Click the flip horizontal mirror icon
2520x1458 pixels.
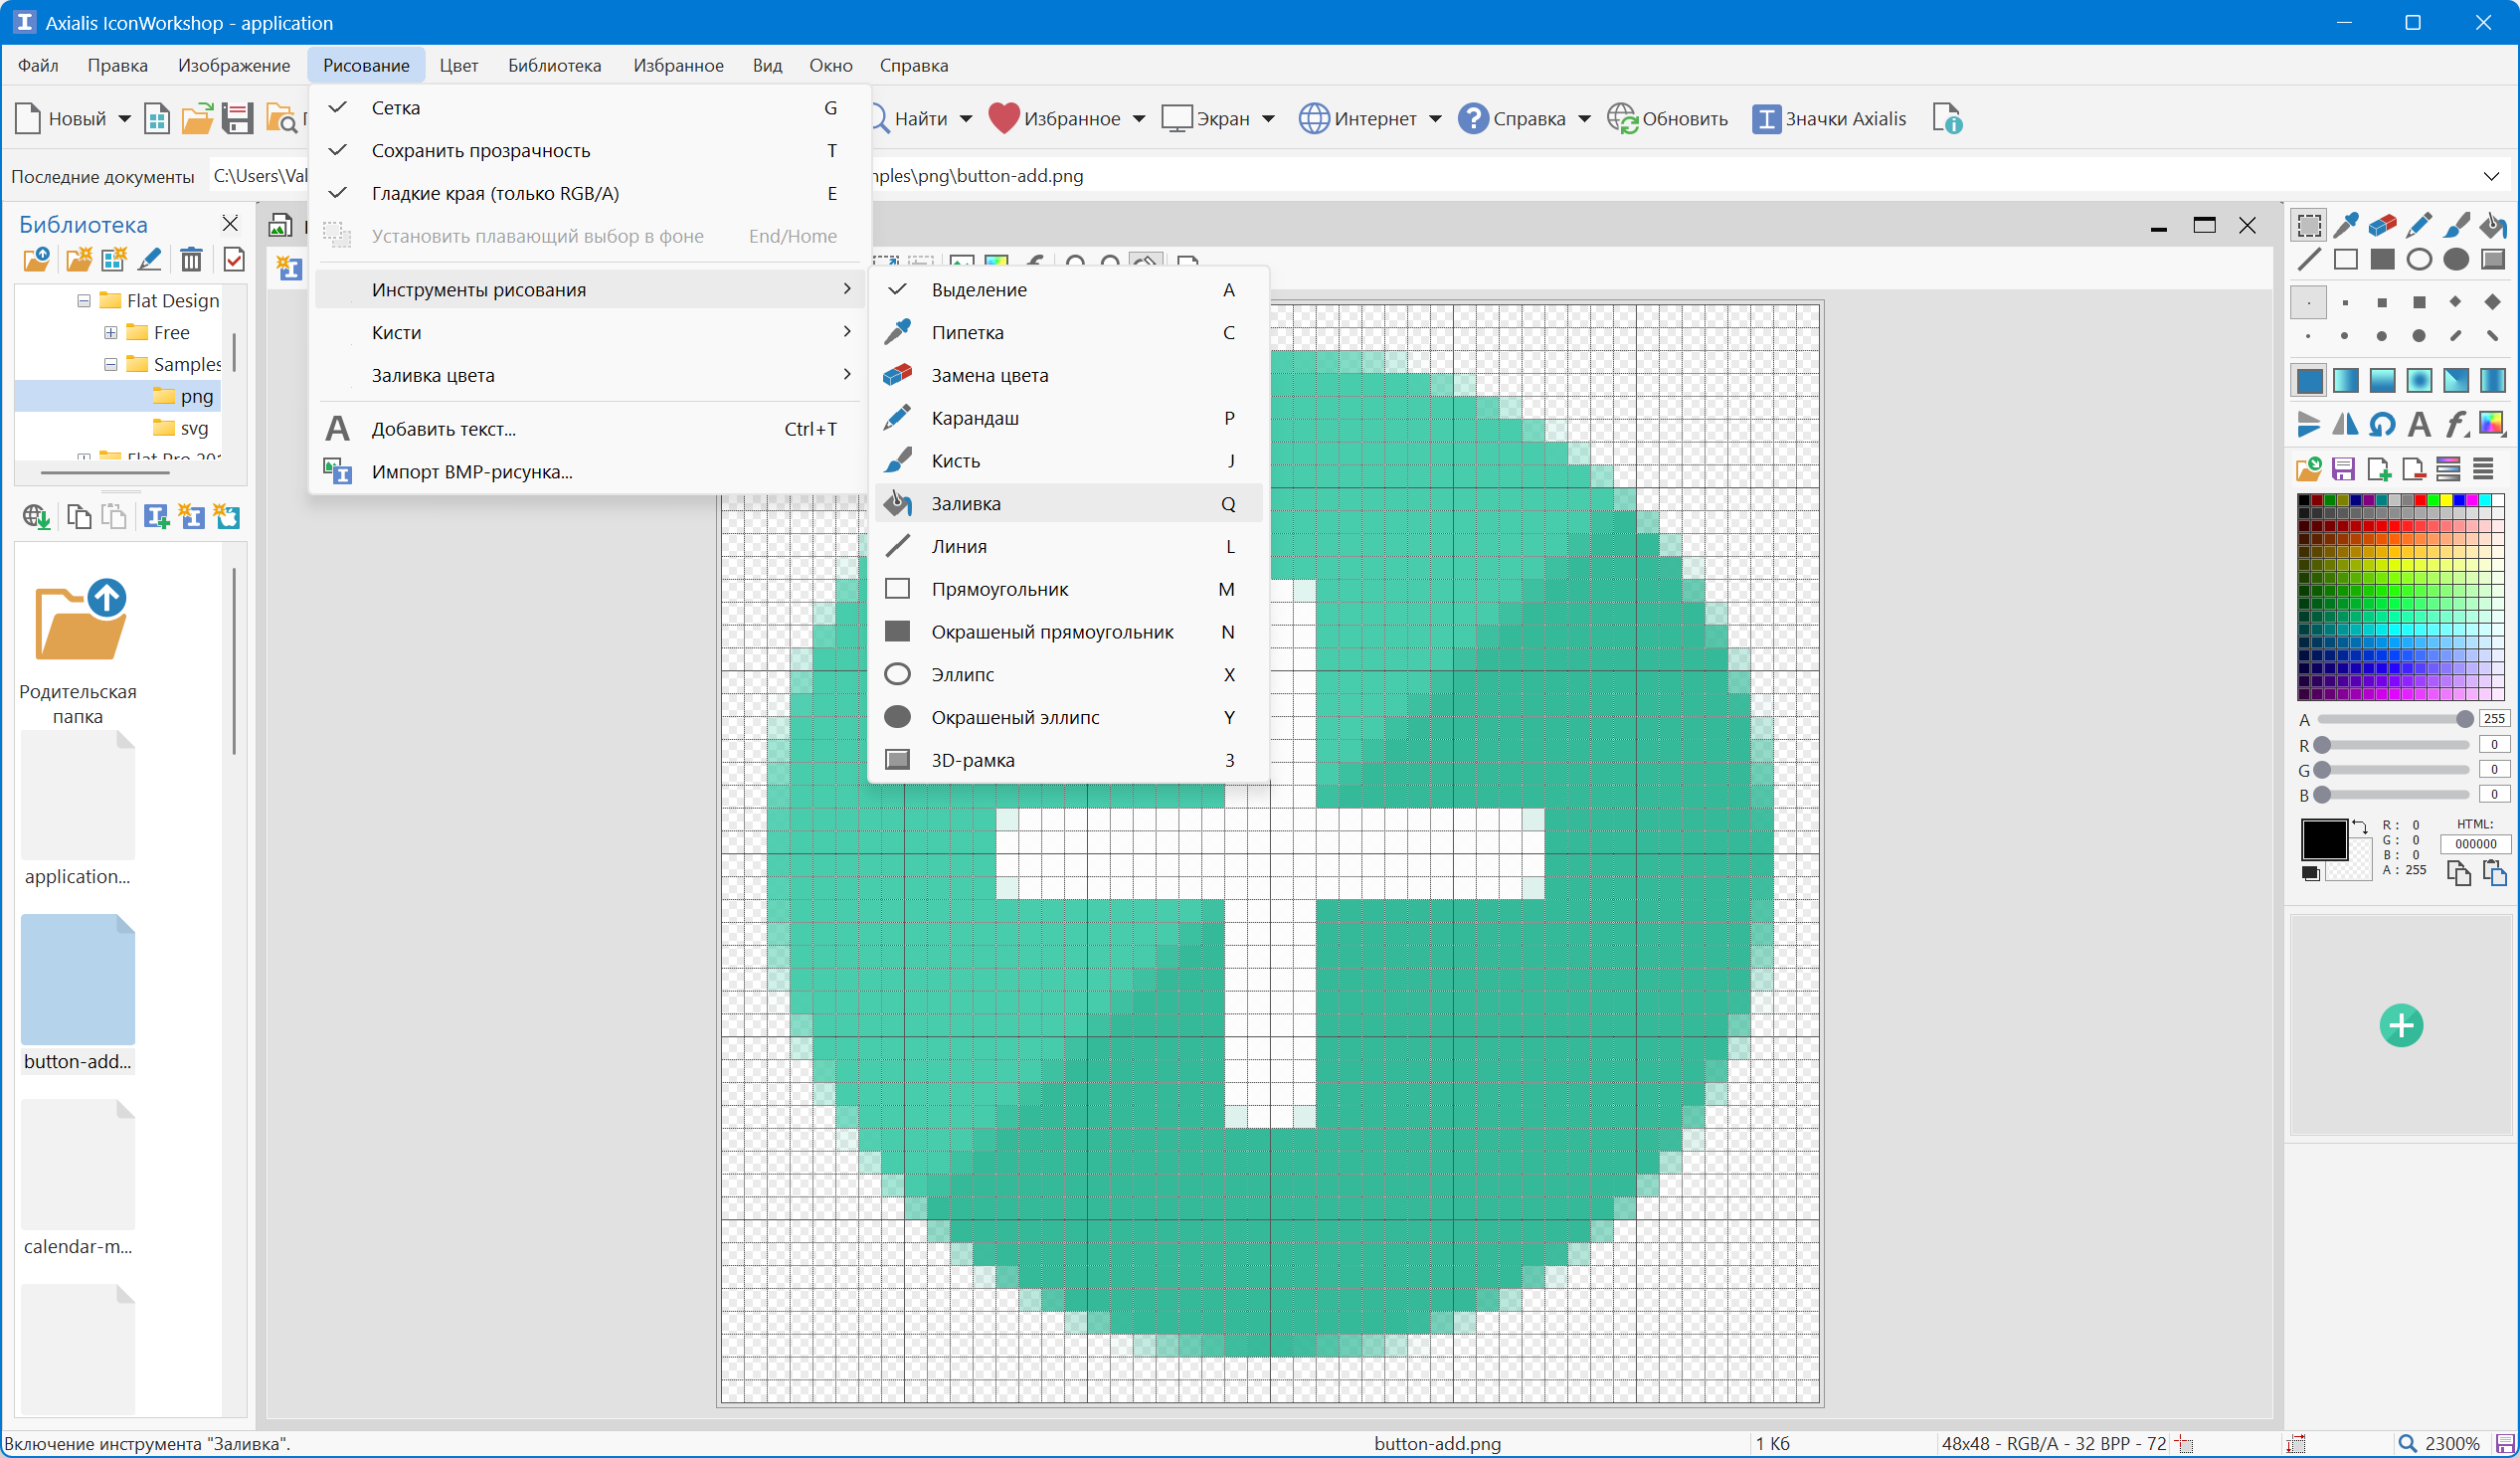2345,425
